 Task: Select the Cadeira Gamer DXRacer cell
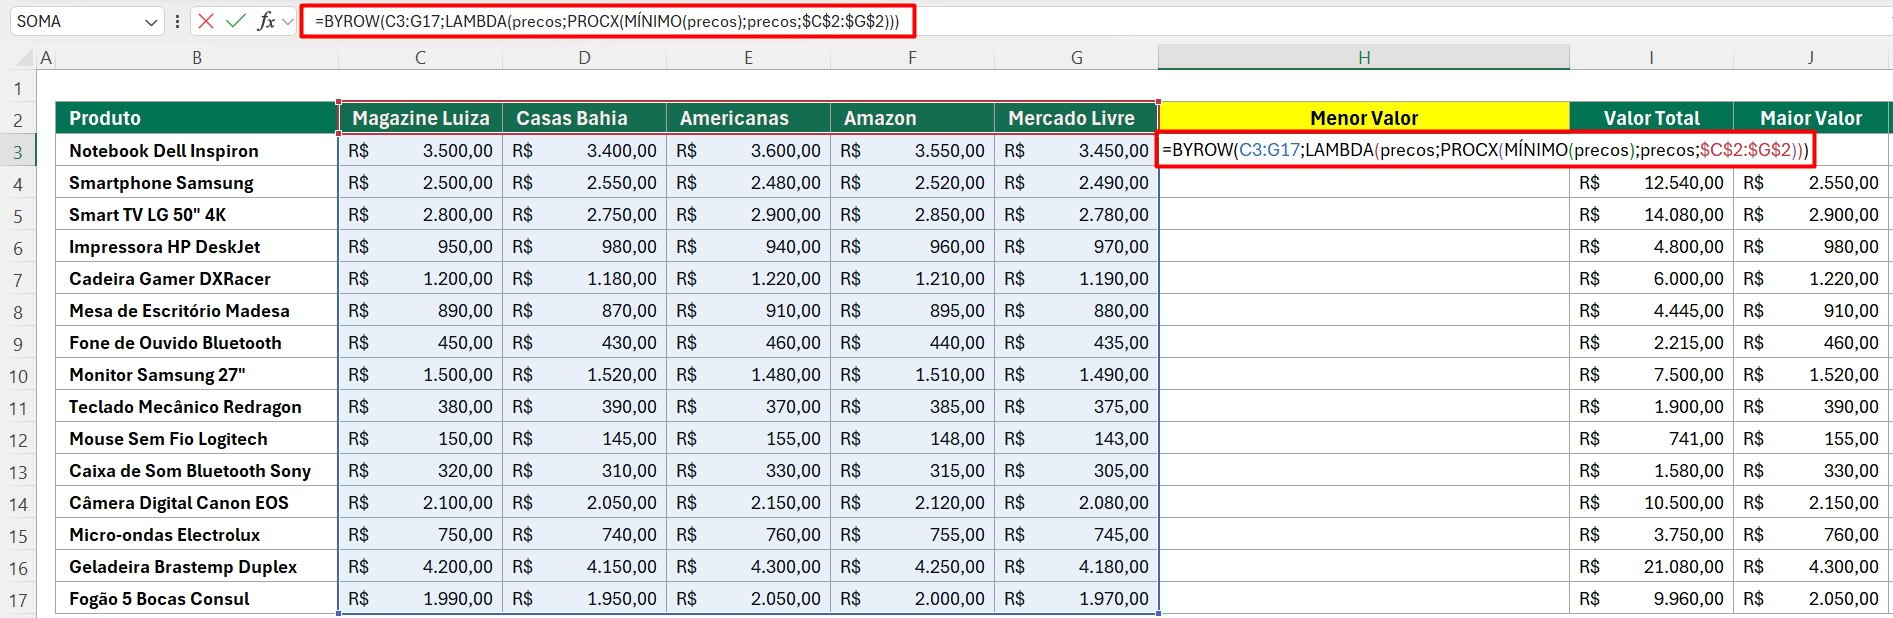tap(197, 278)
